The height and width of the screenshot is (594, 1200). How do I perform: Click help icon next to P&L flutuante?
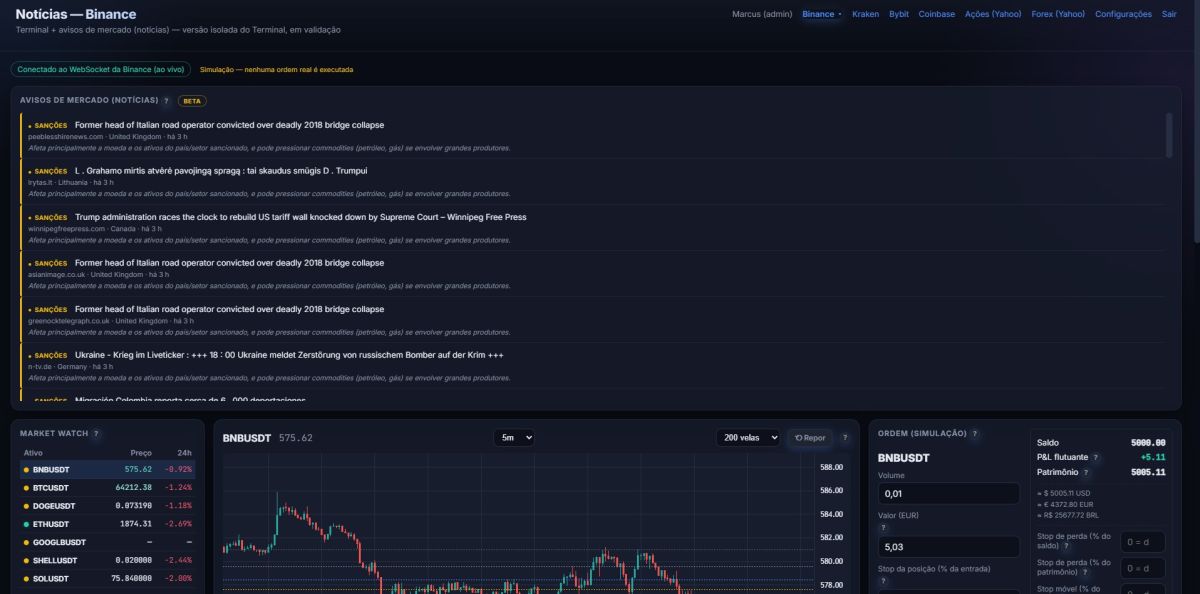[1096, 457]
